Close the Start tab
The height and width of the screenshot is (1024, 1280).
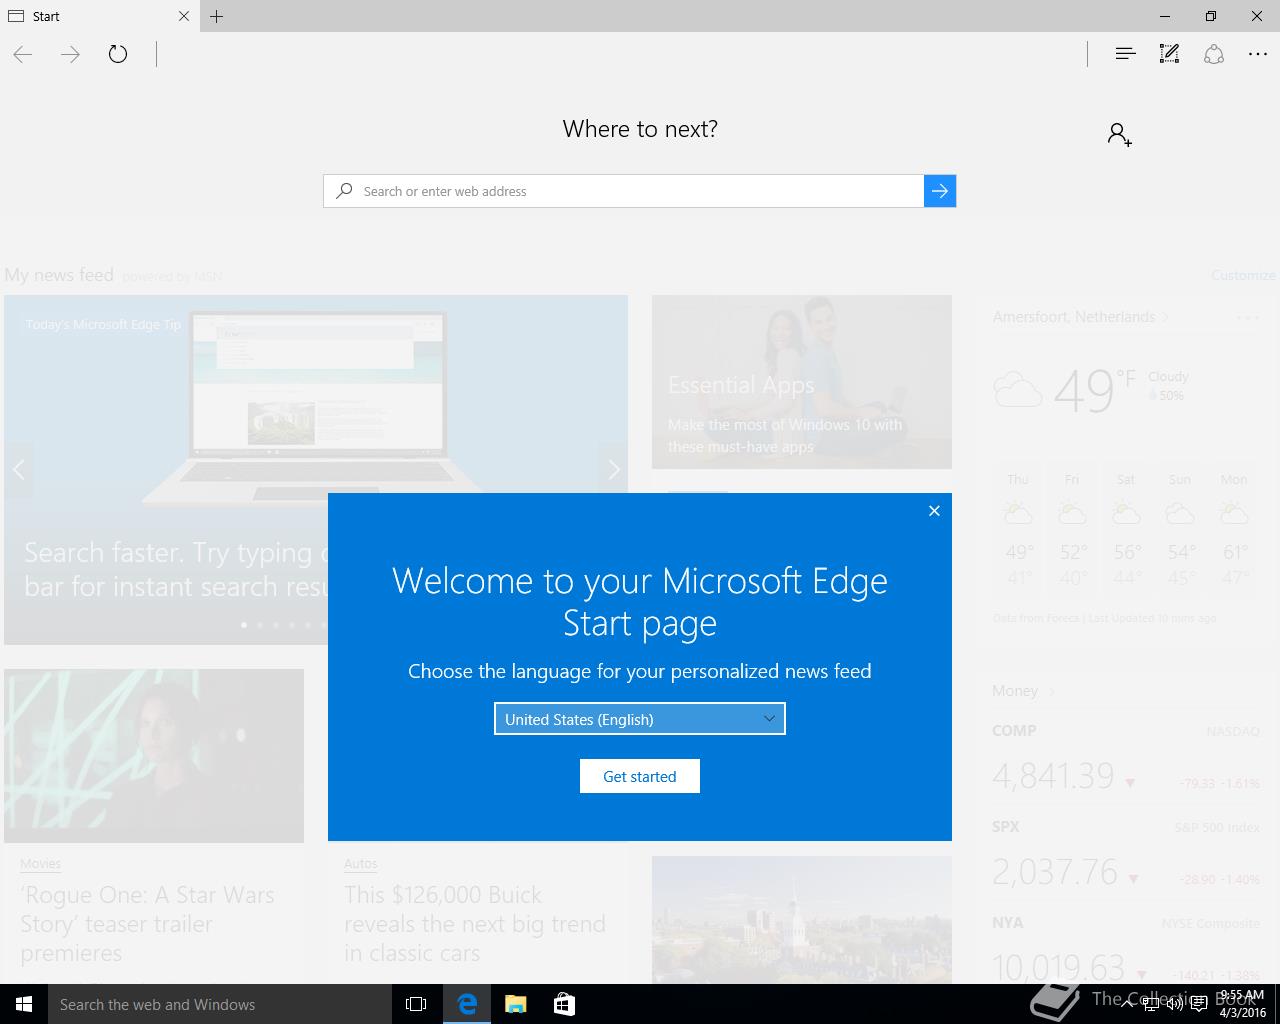(x=184, y=16)
